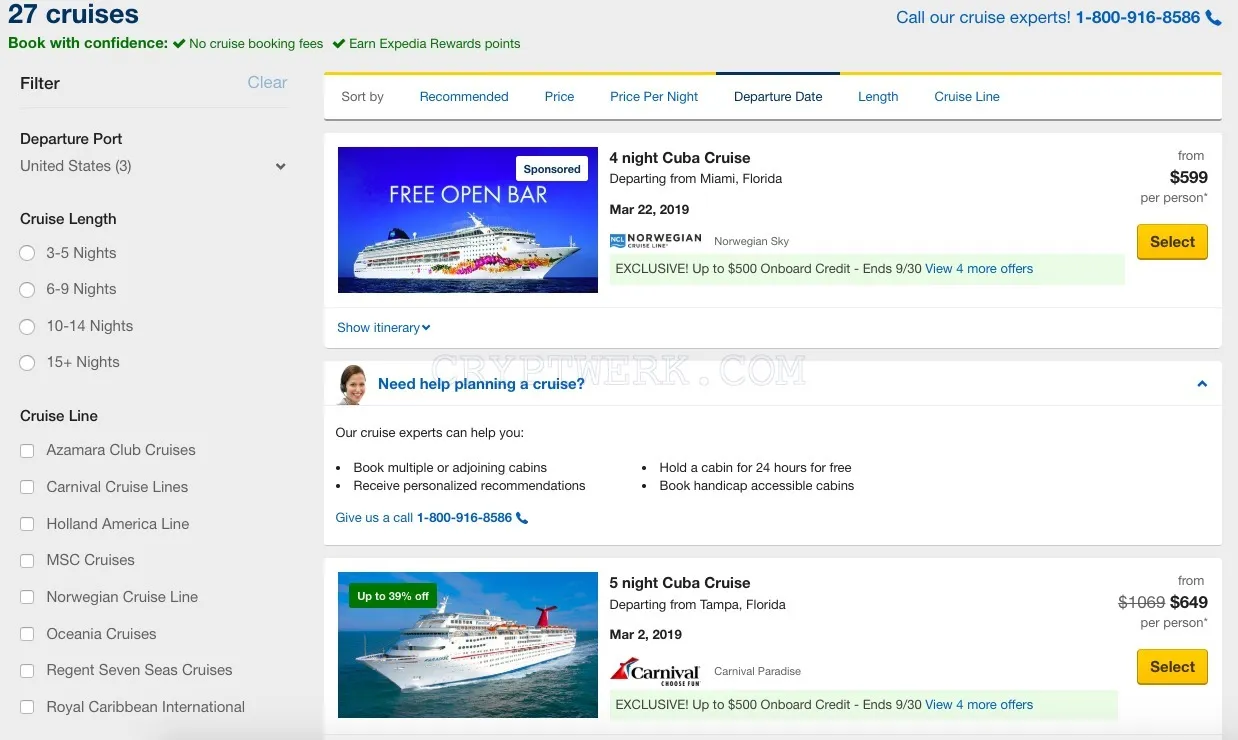The image size is (1238, 740).
Task: Check the Royal Caribbean International checkbox
Action: 28,708
